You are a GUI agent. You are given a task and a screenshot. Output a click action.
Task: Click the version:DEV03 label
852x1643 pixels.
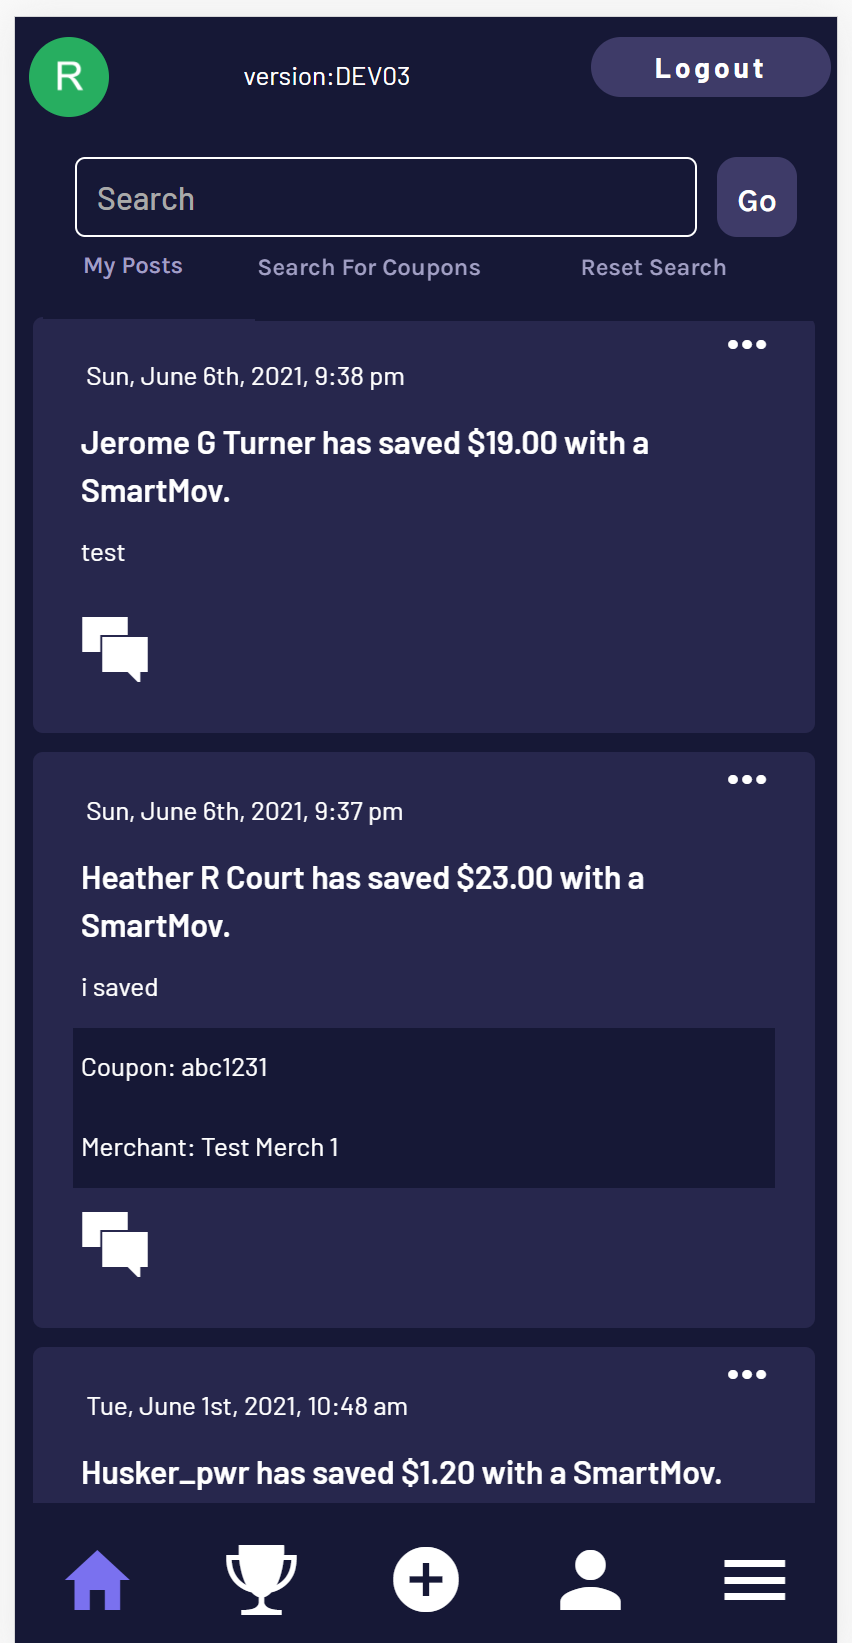(x=327, y=76)
